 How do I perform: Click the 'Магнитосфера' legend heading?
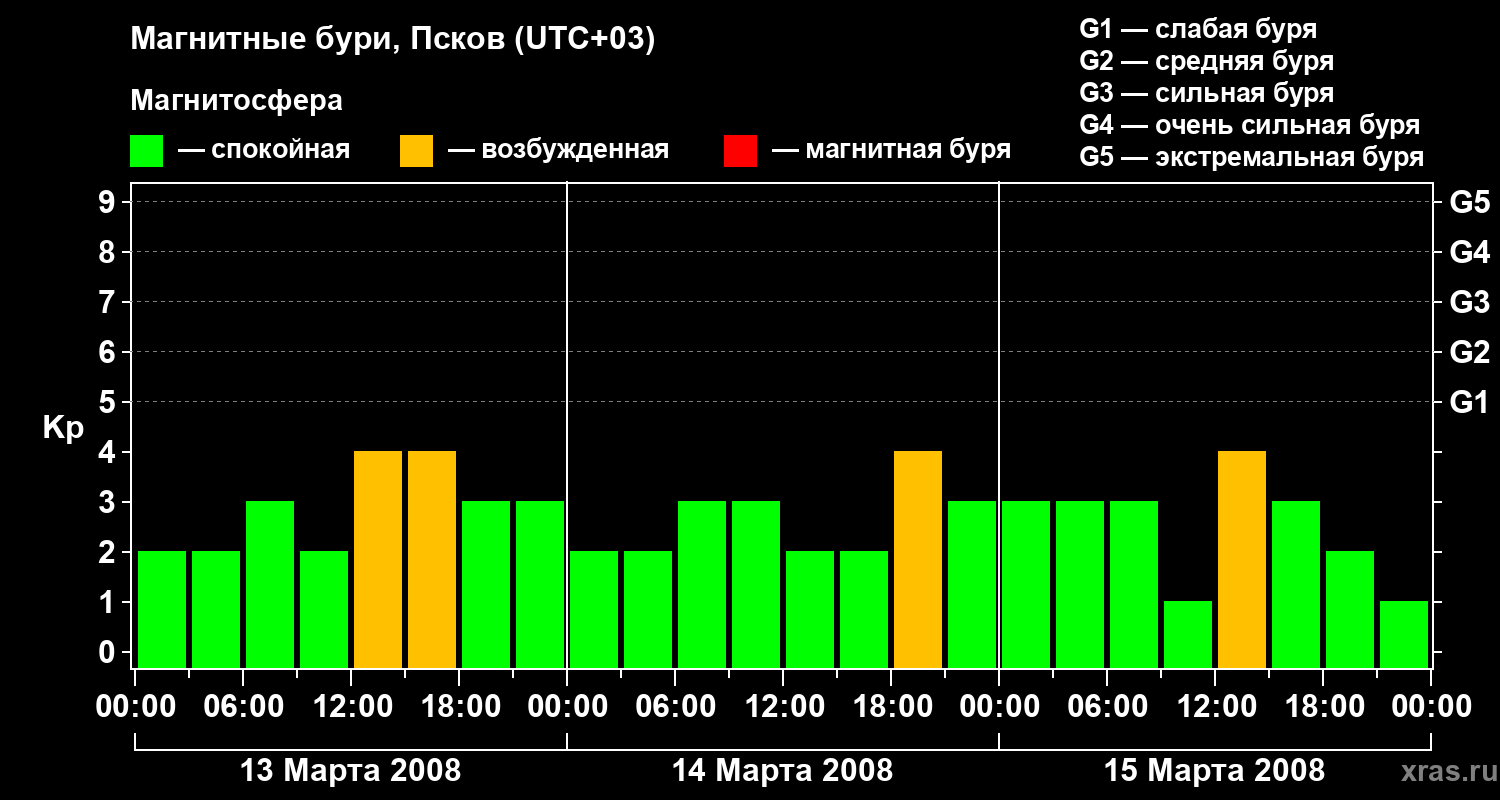tap(236, 101)
